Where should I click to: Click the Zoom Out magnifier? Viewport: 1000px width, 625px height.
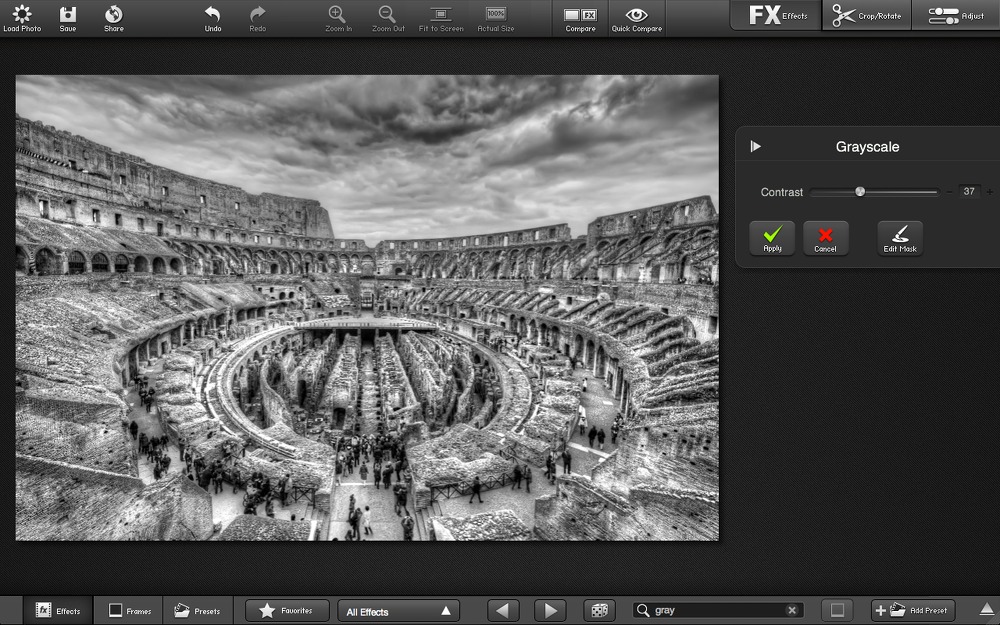point(388,18)
